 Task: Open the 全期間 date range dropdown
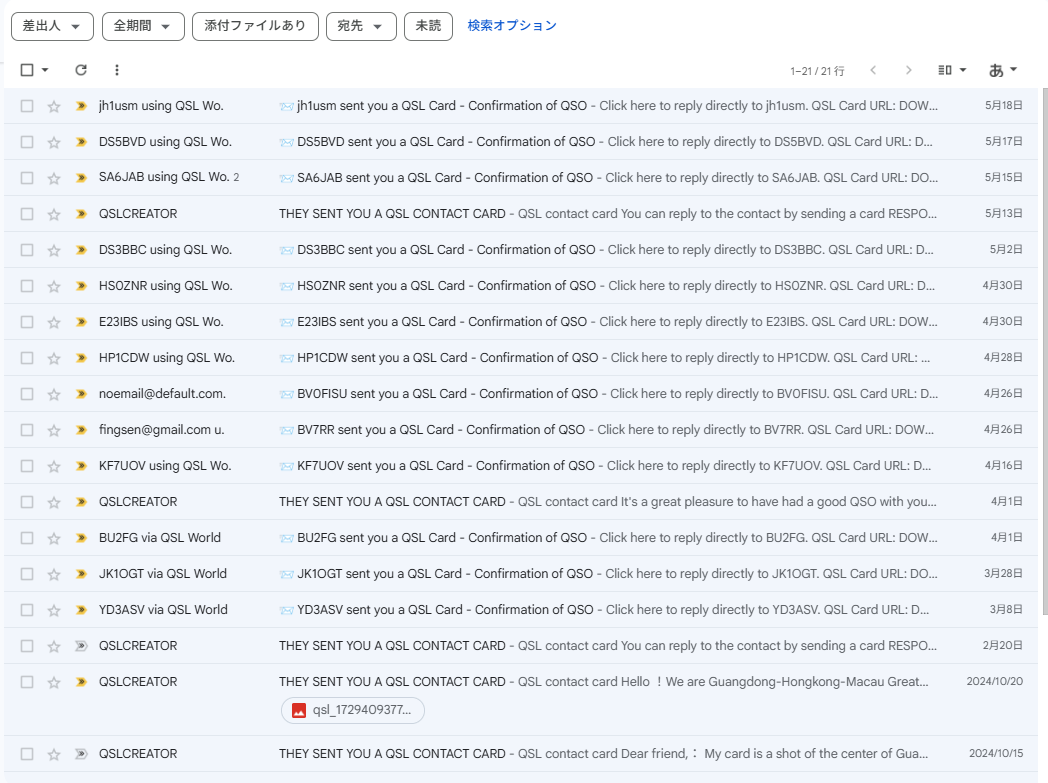[x=143, y=26]
